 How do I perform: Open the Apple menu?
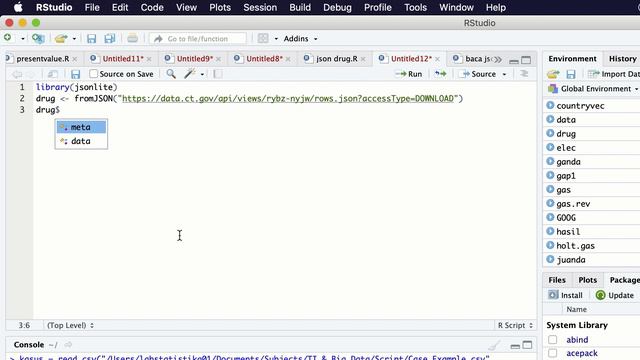(x=18, y=7)
